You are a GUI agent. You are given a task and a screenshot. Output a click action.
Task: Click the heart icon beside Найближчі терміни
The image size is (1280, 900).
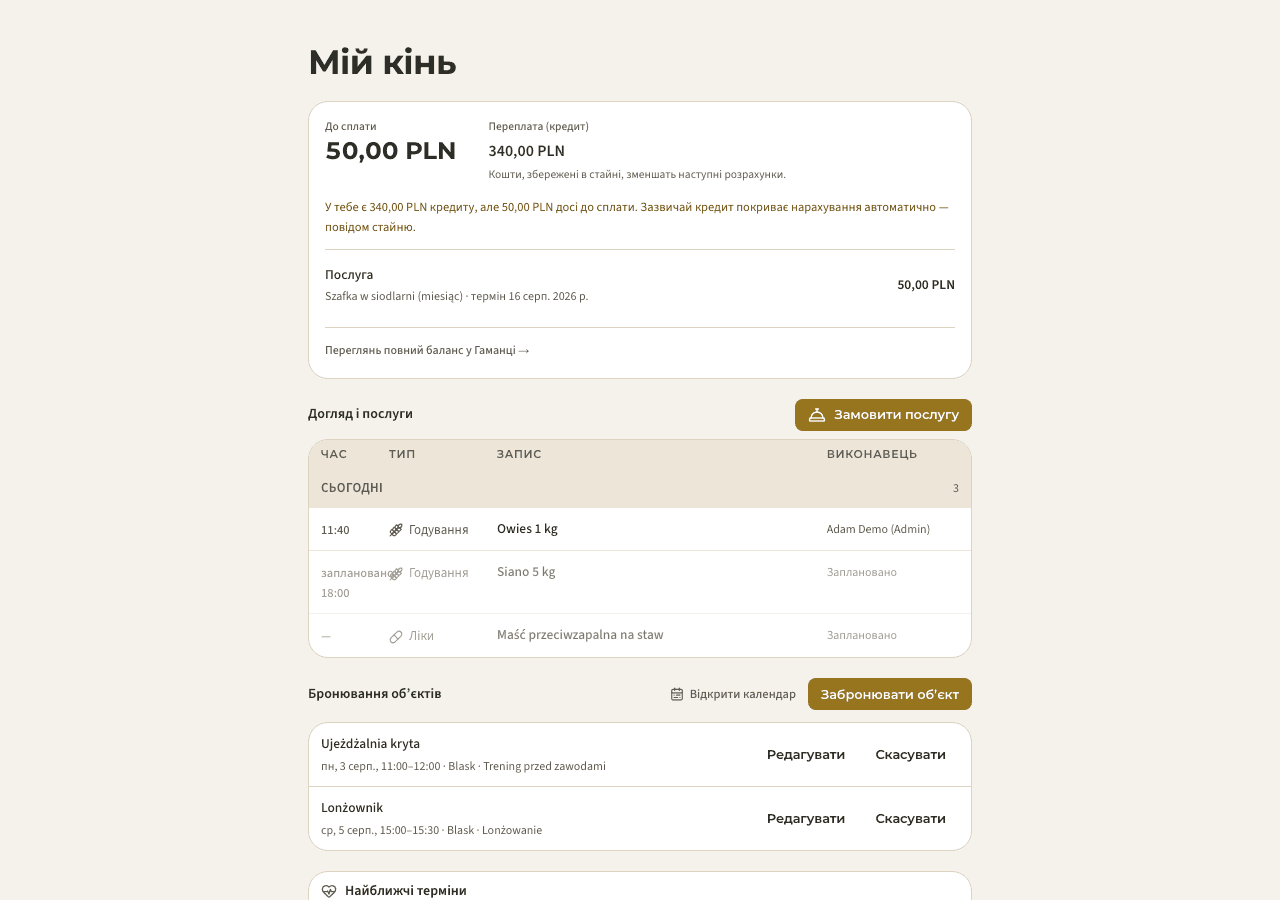pos(329,891)
